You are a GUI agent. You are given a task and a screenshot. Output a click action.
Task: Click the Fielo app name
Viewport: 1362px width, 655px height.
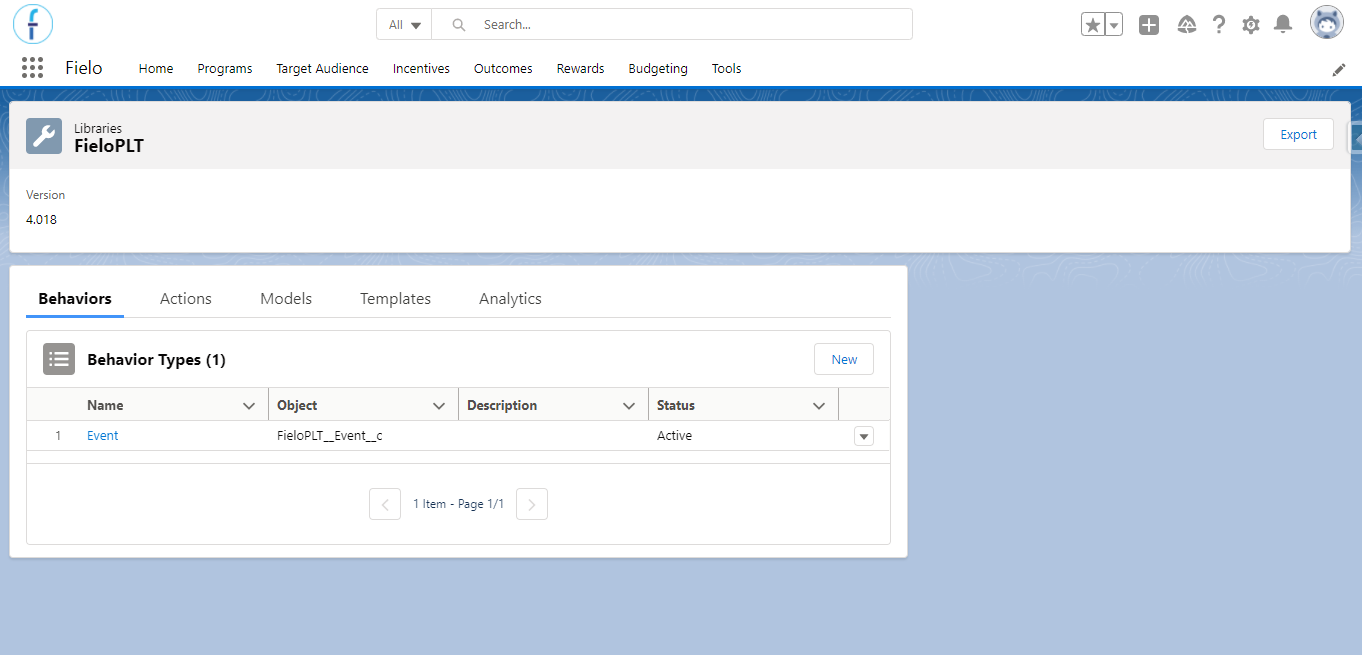point(84,68)
